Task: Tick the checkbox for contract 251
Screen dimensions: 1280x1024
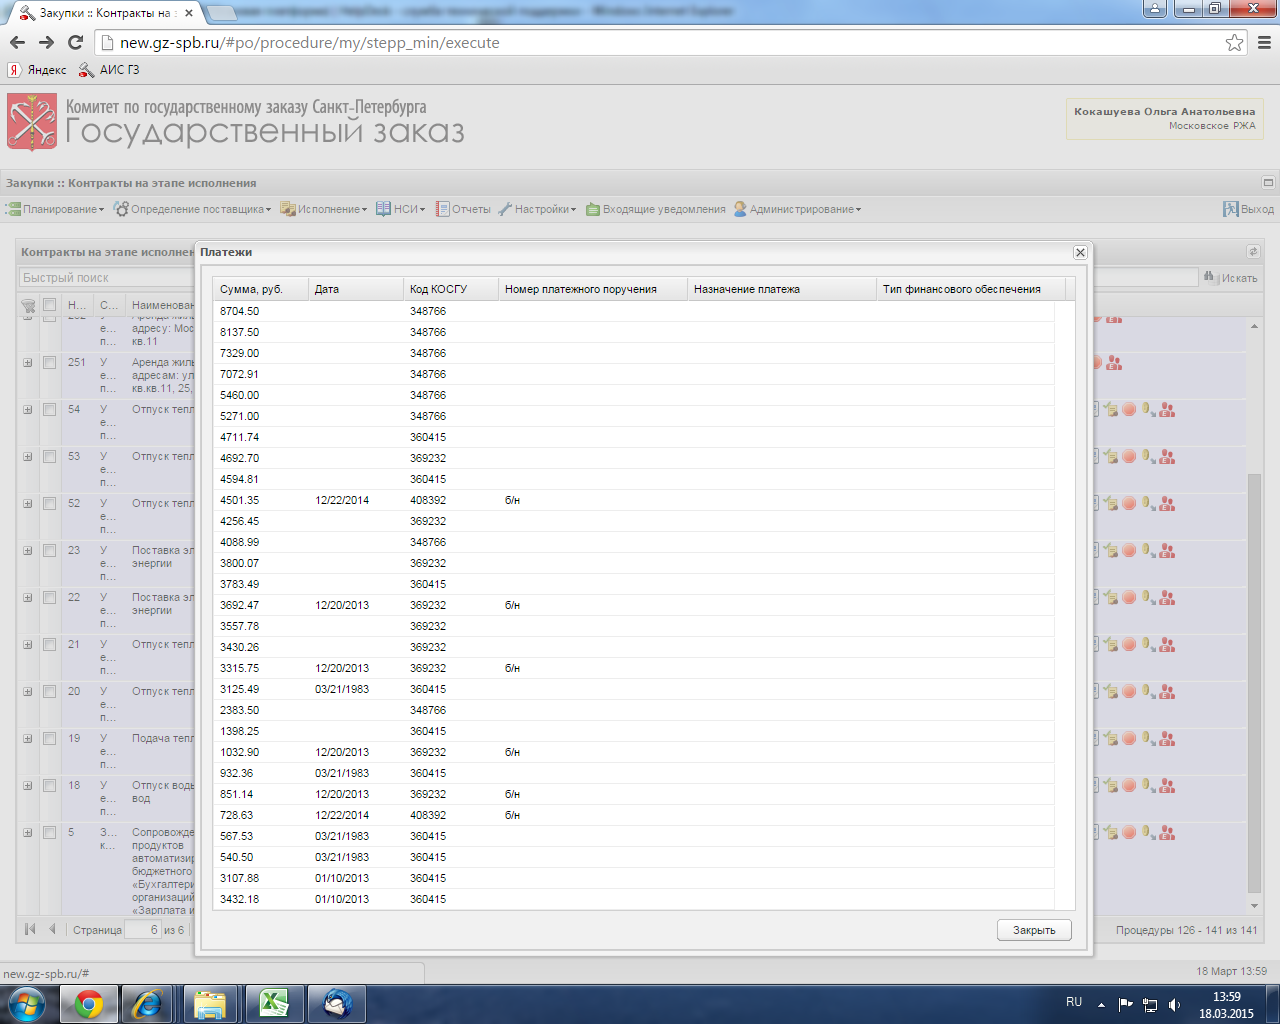Action: [x=49, y=363]
